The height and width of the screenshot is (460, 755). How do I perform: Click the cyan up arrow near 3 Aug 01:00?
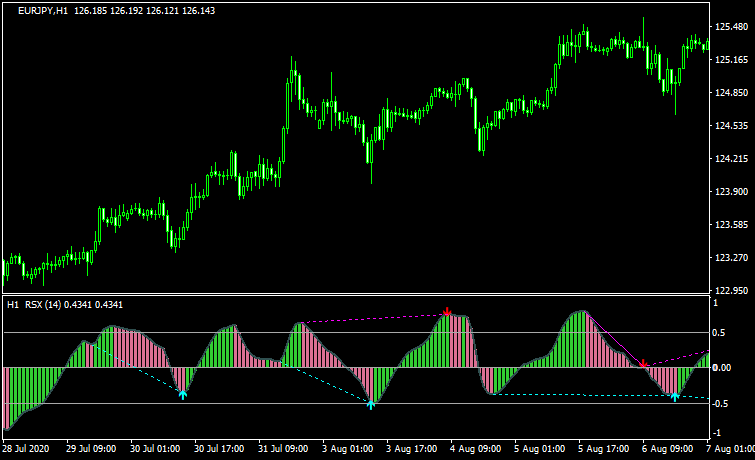click(x=371, y=404)
